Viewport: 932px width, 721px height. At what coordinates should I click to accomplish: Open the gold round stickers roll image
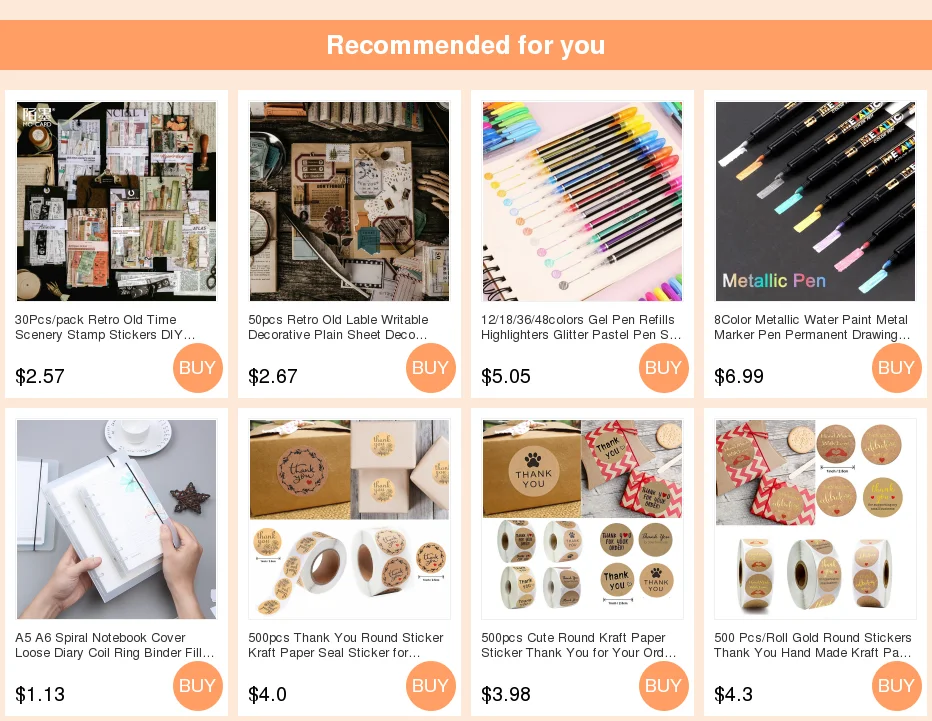(816, 520)
